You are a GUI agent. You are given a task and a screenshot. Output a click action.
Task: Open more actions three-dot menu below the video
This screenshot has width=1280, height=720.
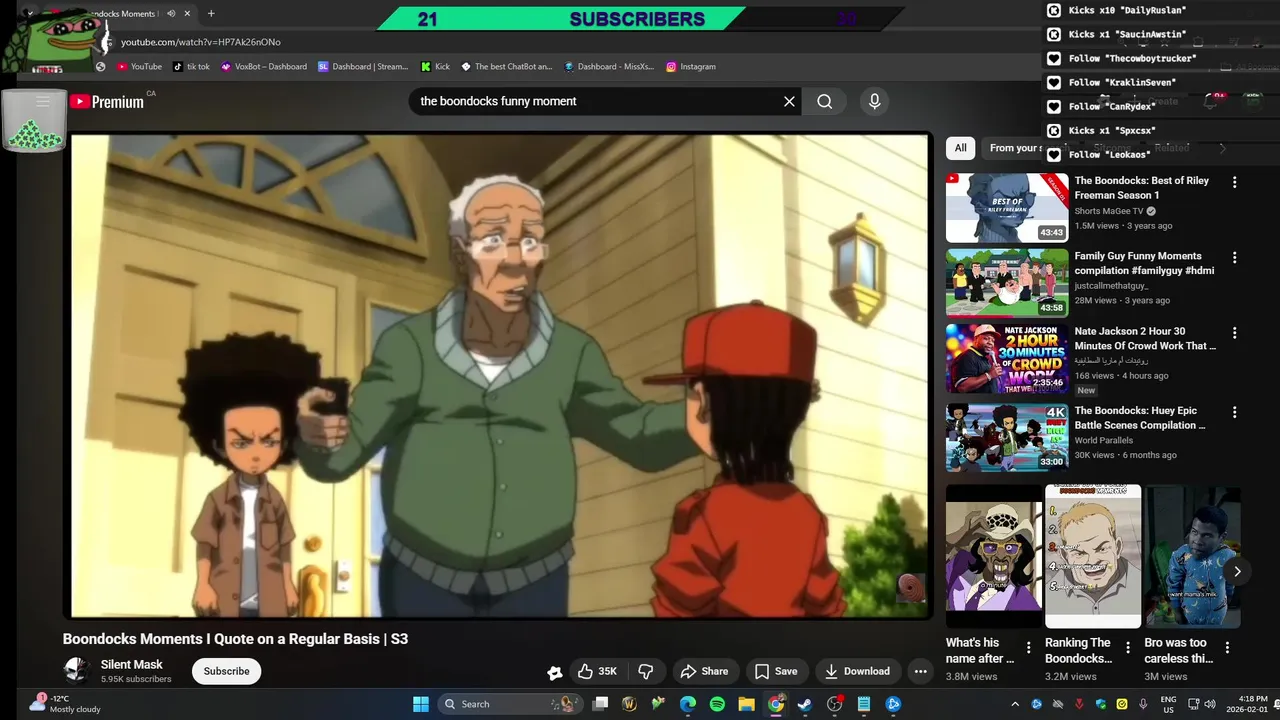[921, 671]
